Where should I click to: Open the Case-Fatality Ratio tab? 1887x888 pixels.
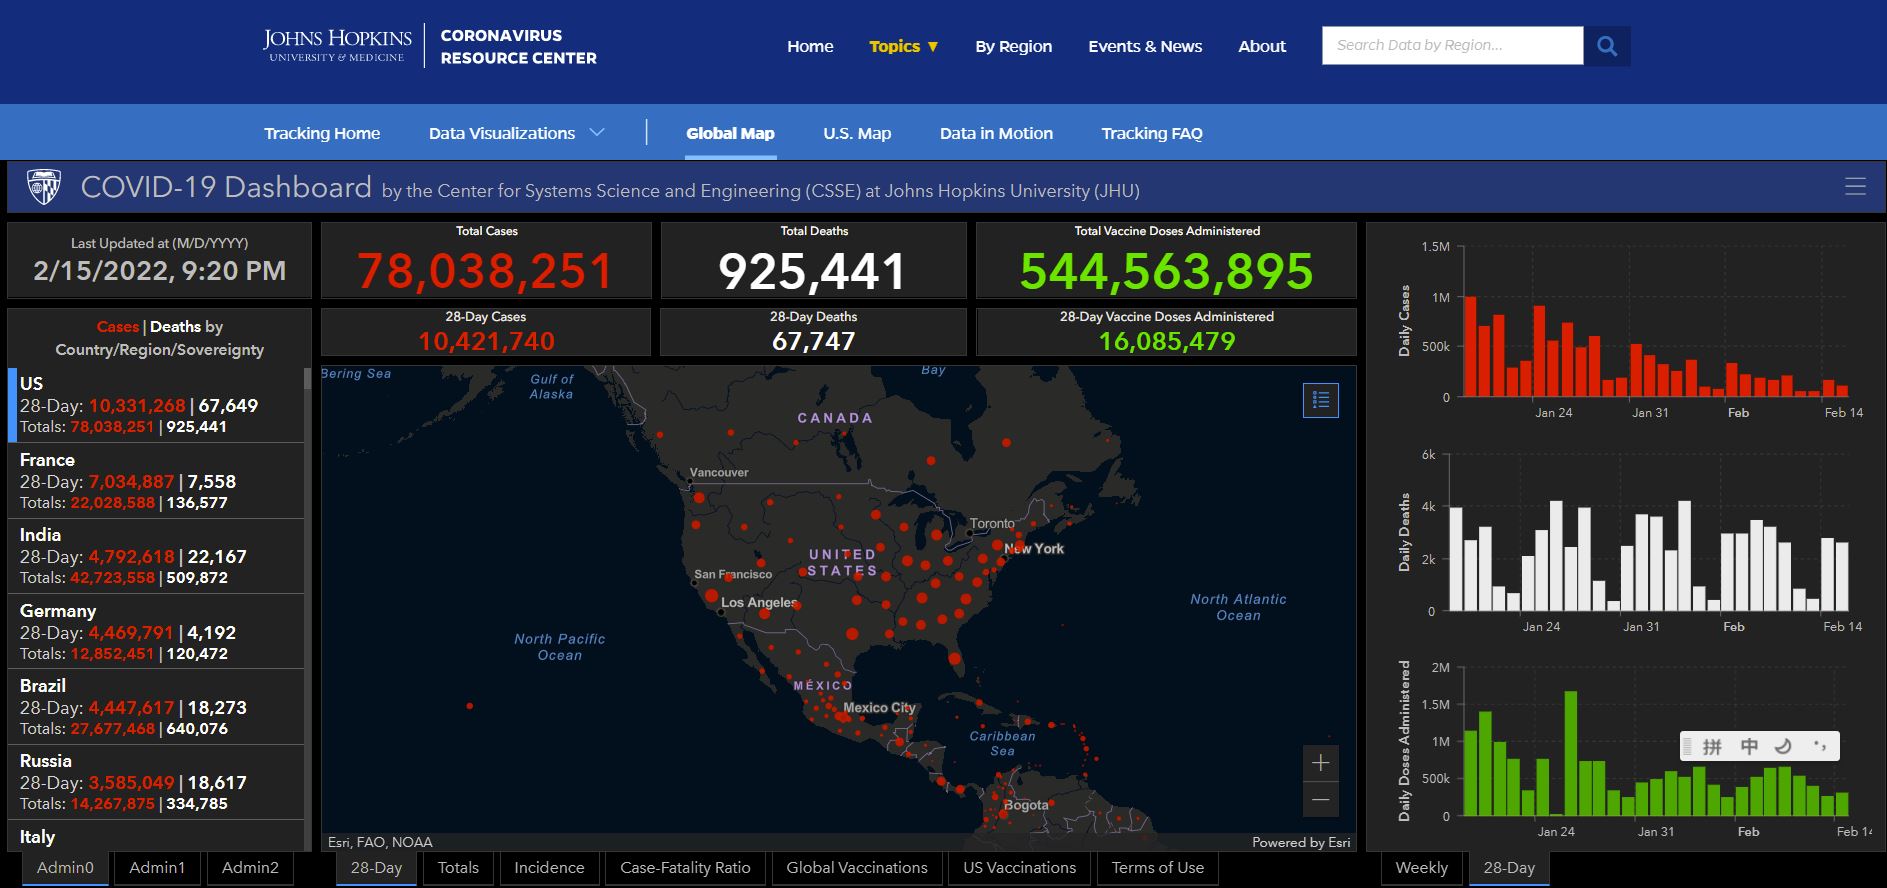point(685,868)
